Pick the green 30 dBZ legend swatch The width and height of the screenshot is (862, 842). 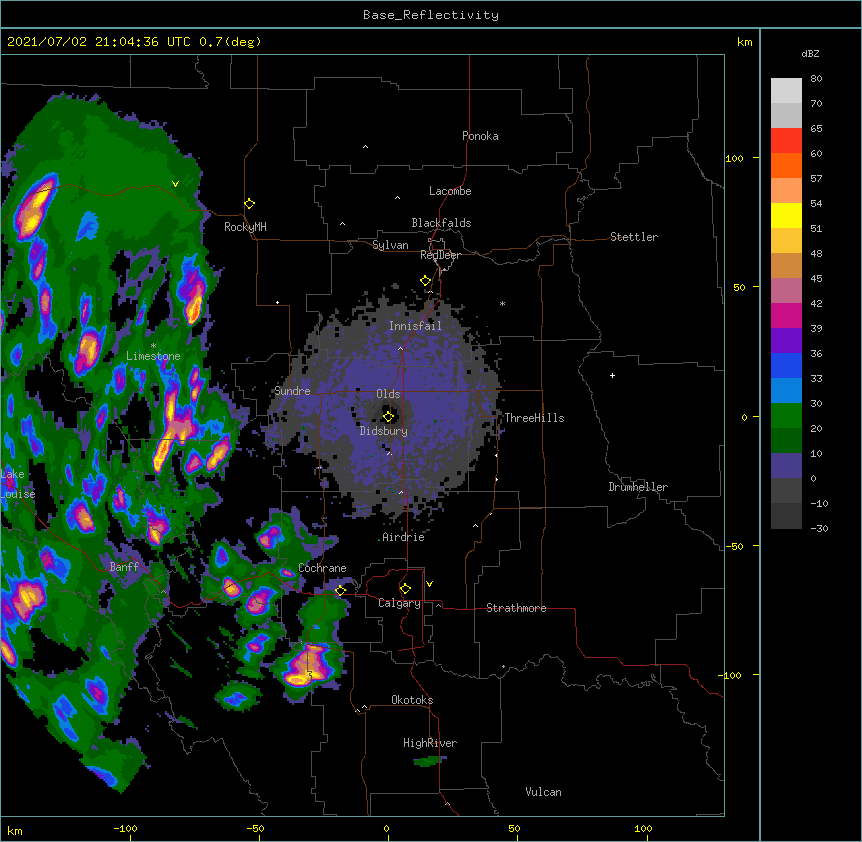[786, 416]
